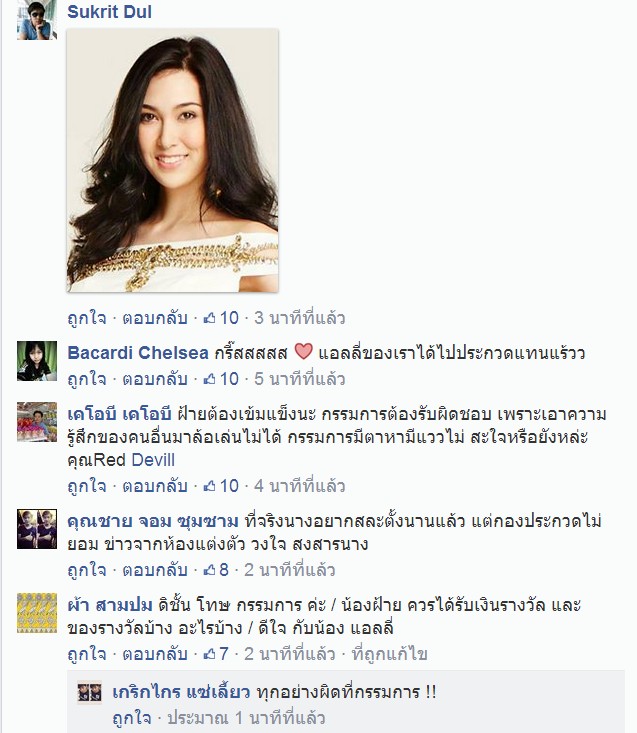Enlarge the posted photo of the woman
The height and width of the screenshot is (733, 637).
pos(173,160)
